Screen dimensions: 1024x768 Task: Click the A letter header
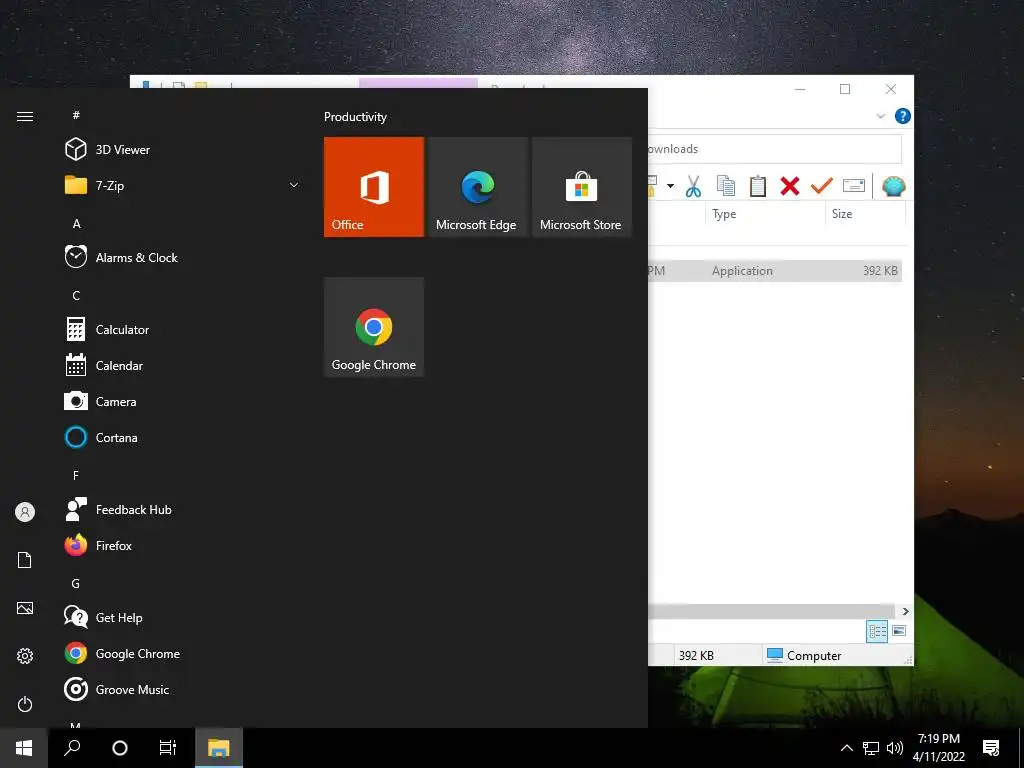[x=76, y=223]
